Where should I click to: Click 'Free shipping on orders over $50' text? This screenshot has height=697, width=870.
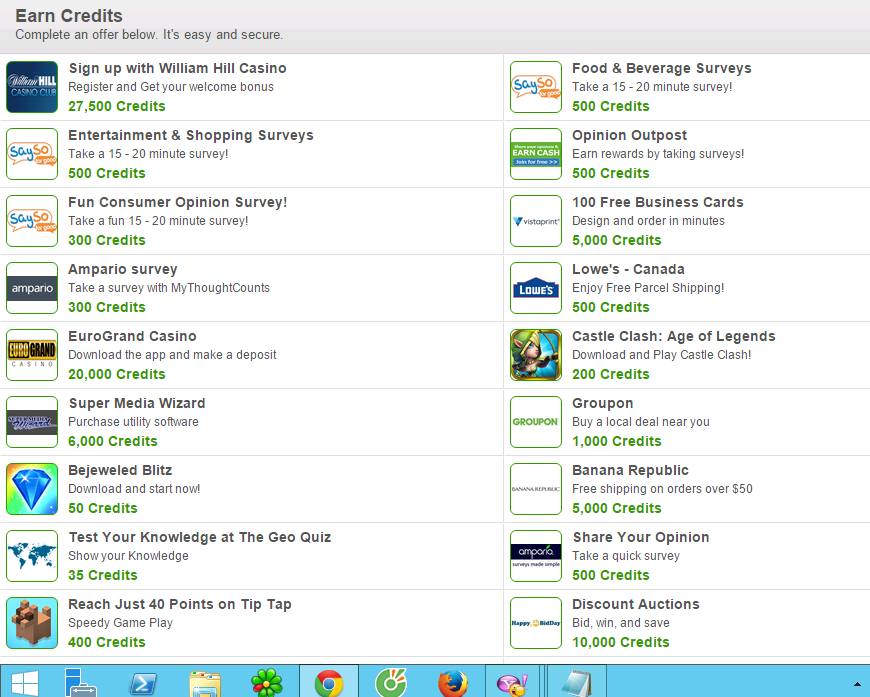point(662,489)
